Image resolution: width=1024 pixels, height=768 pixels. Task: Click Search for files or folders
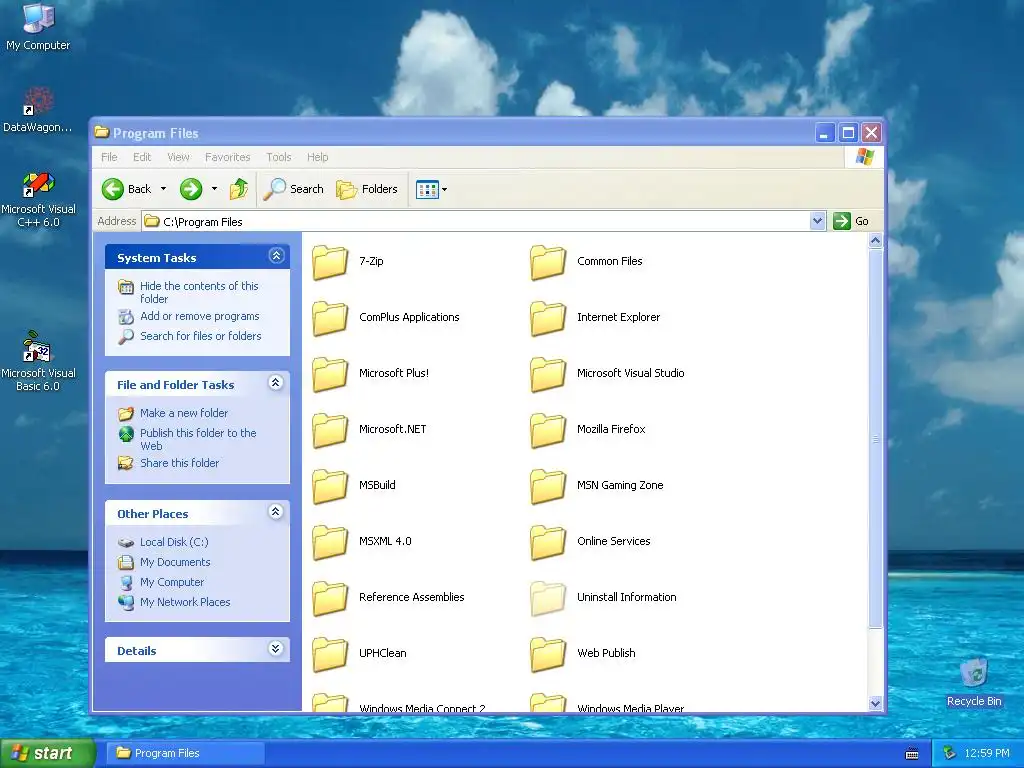(200, 336)
